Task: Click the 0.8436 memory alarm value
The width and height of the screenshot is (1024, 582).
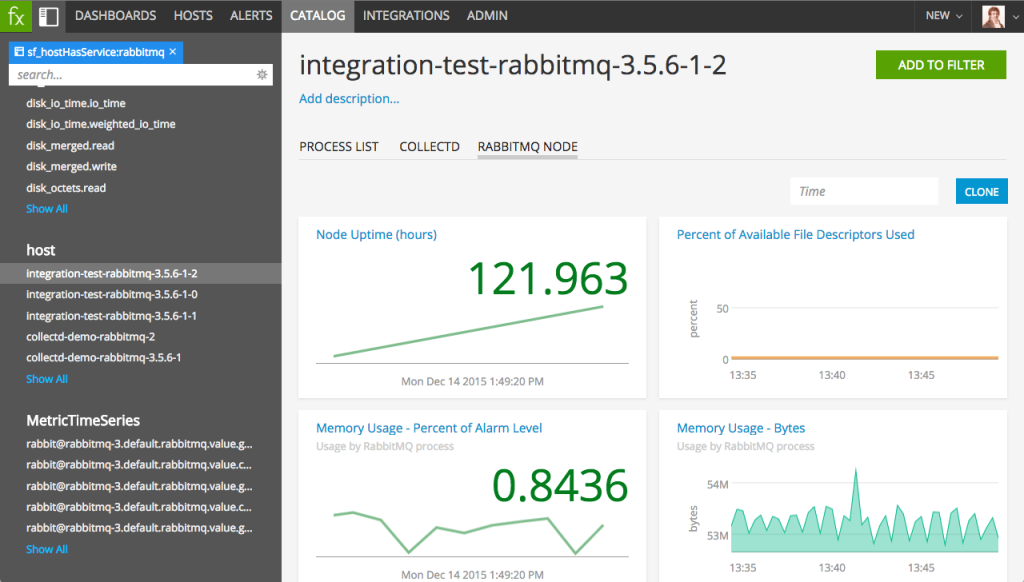Action: pos(560,486)
